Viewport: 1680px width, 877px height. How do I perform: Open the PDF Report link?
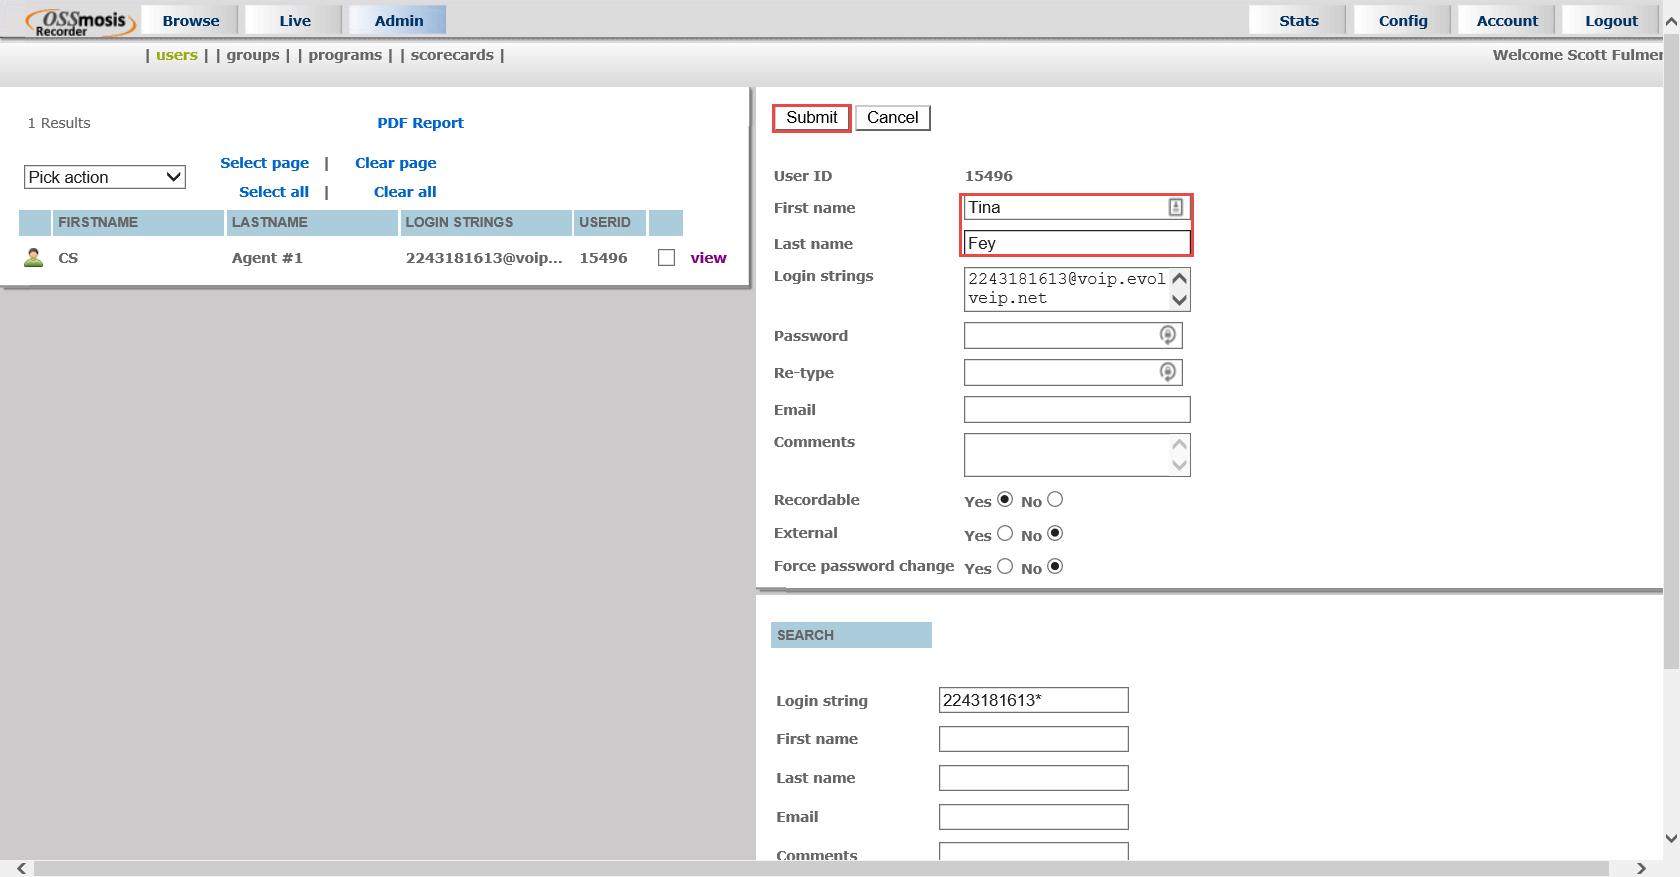point(420,123)
